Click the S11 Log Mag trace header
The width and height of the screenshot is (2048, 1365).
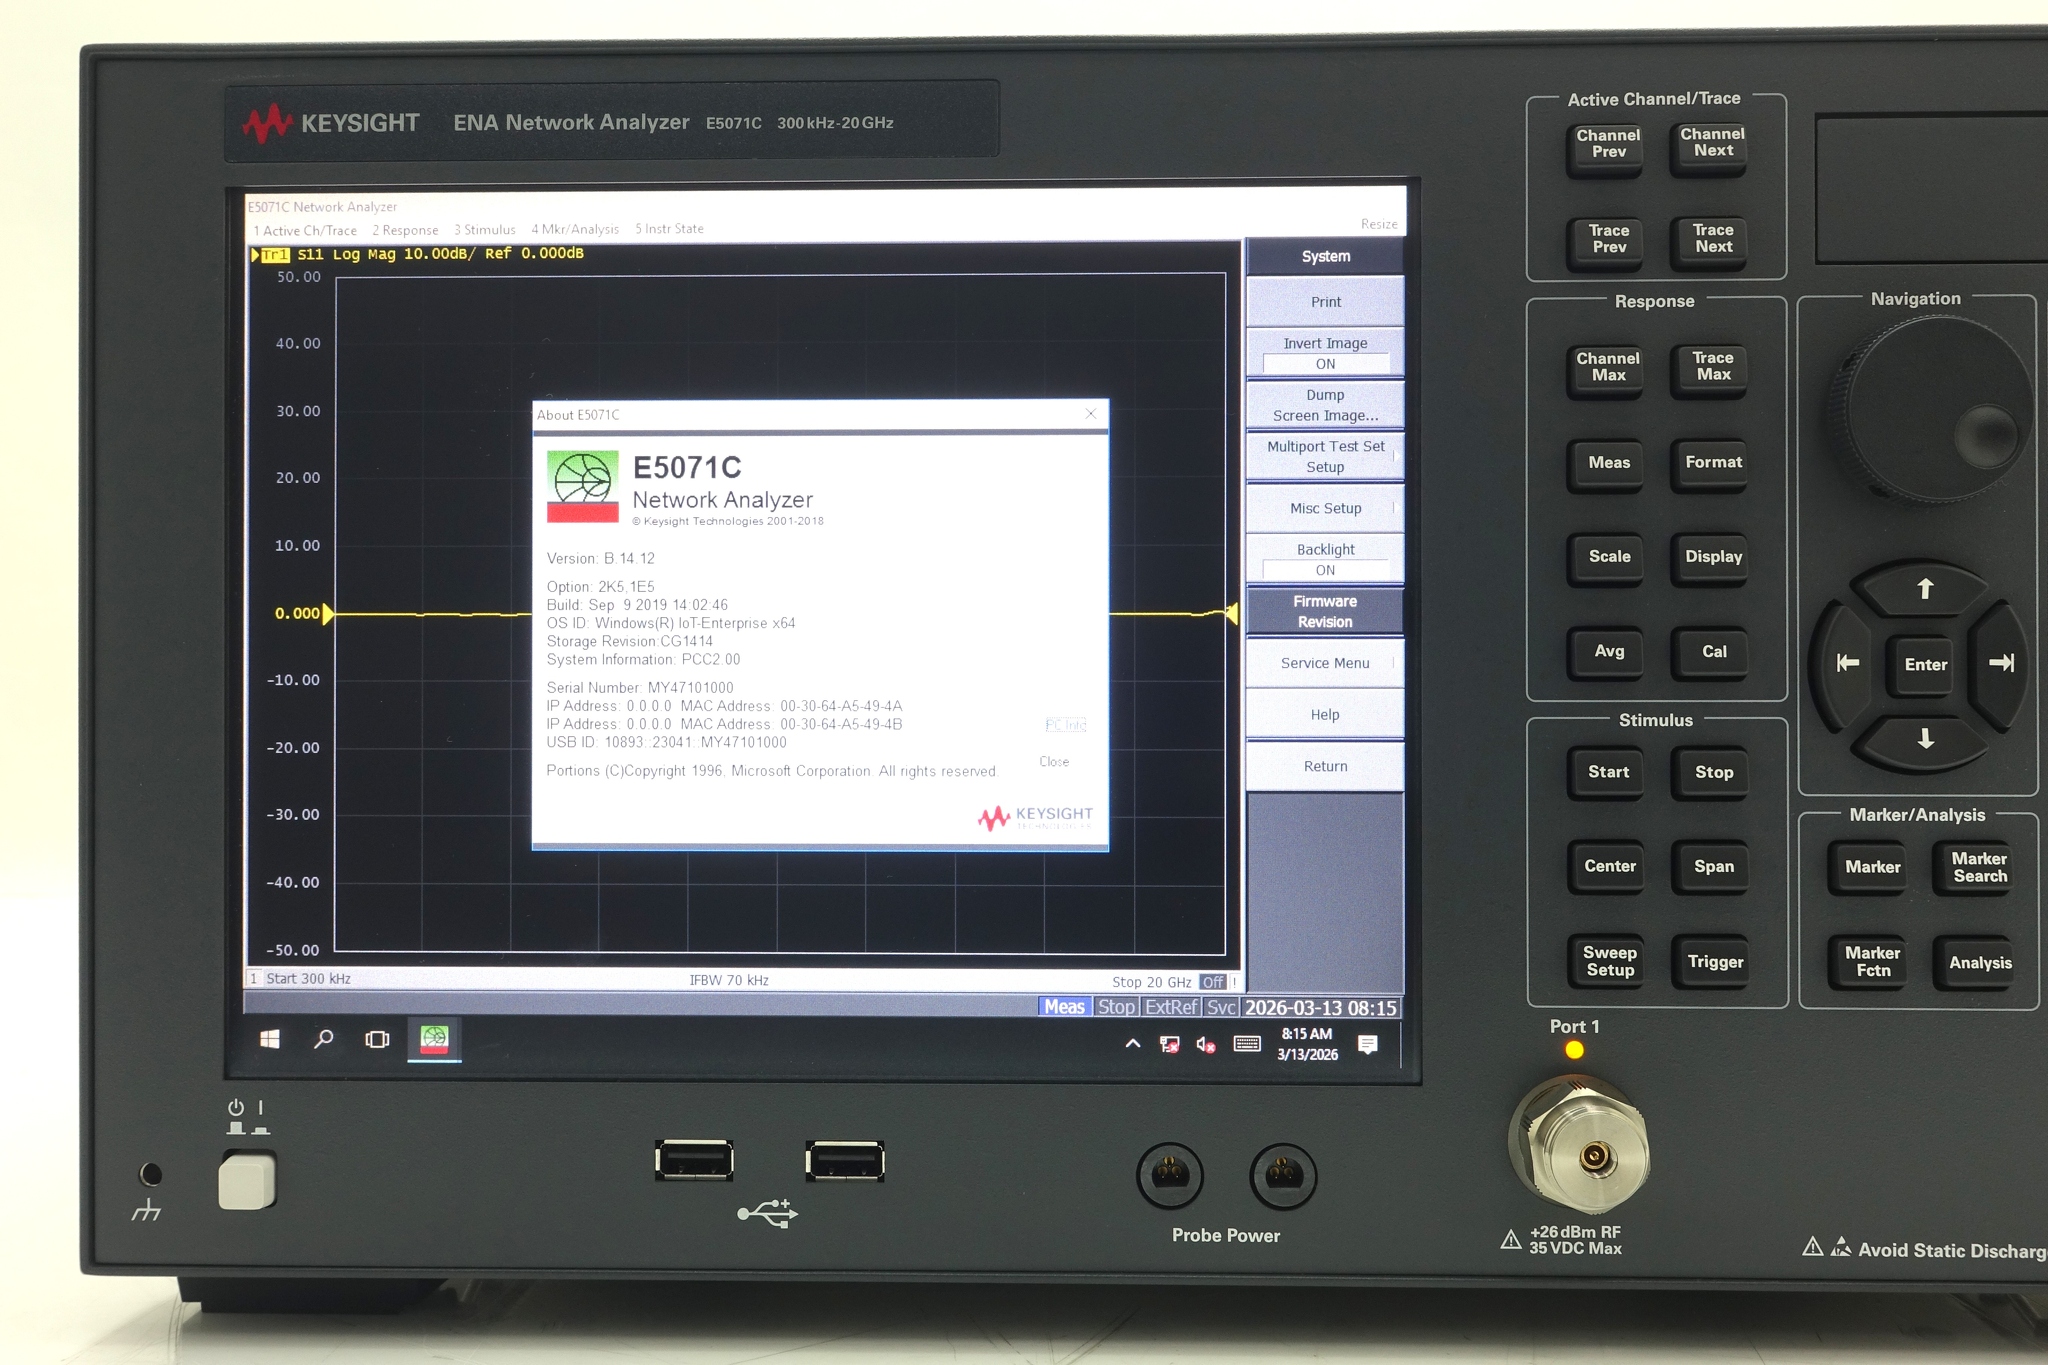[440, 254]
